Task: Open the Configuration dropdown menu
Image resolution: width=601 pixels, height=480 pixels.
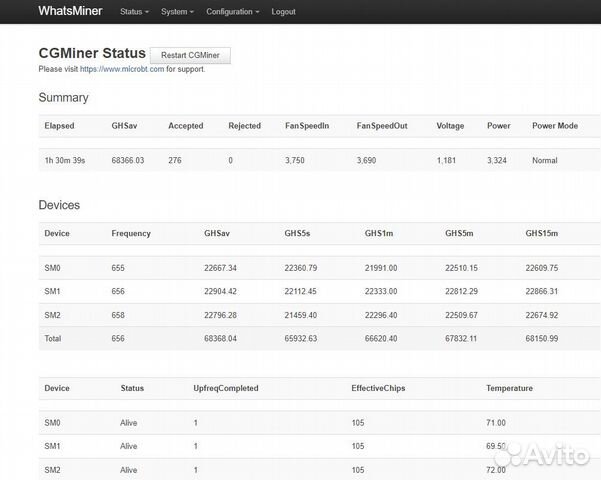Action: (233, 12)
